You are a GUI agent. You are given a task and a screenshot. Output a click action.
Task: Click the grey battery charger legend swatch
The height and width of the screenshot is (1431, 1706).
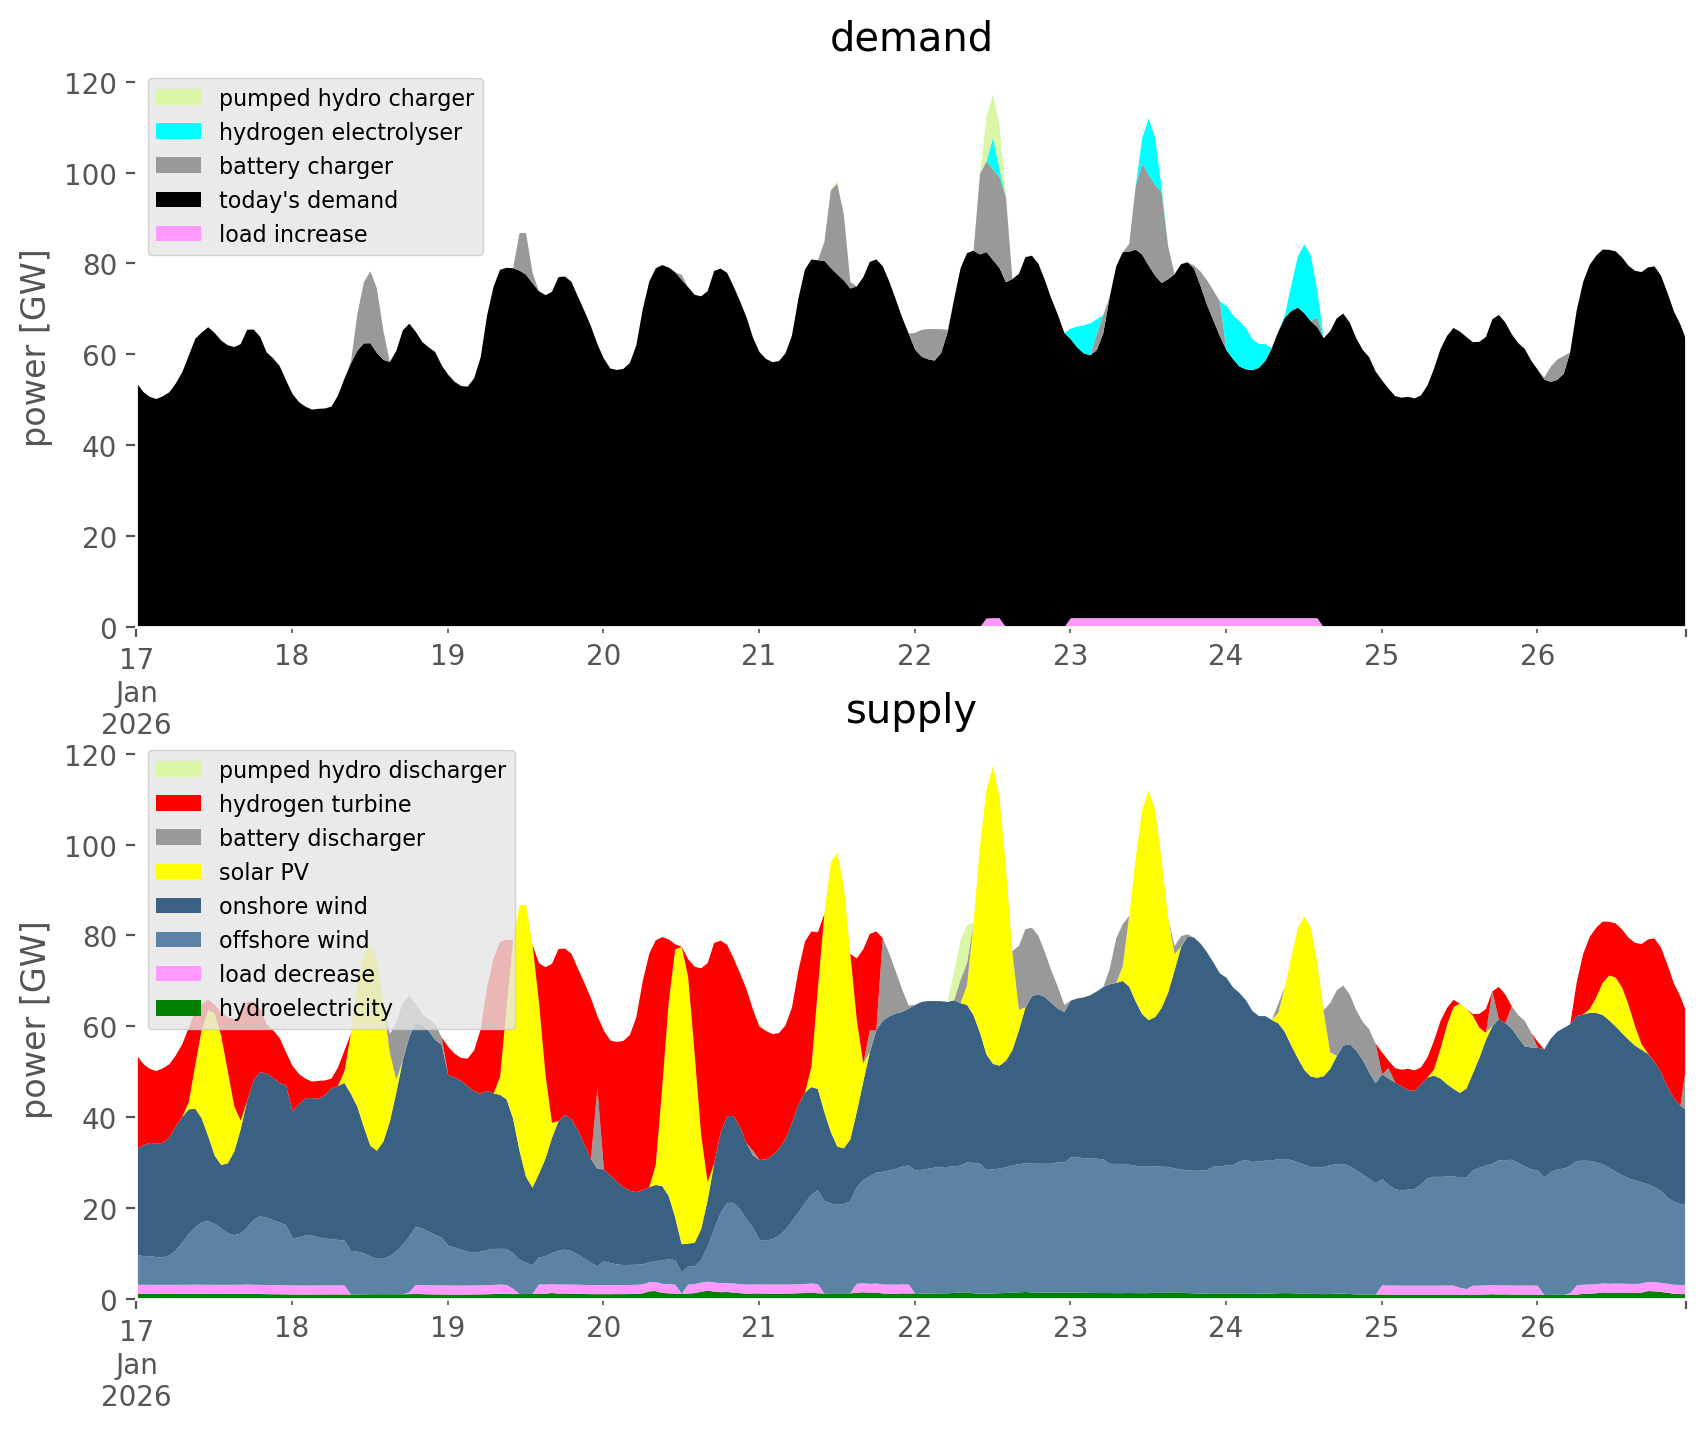[179, 166]
